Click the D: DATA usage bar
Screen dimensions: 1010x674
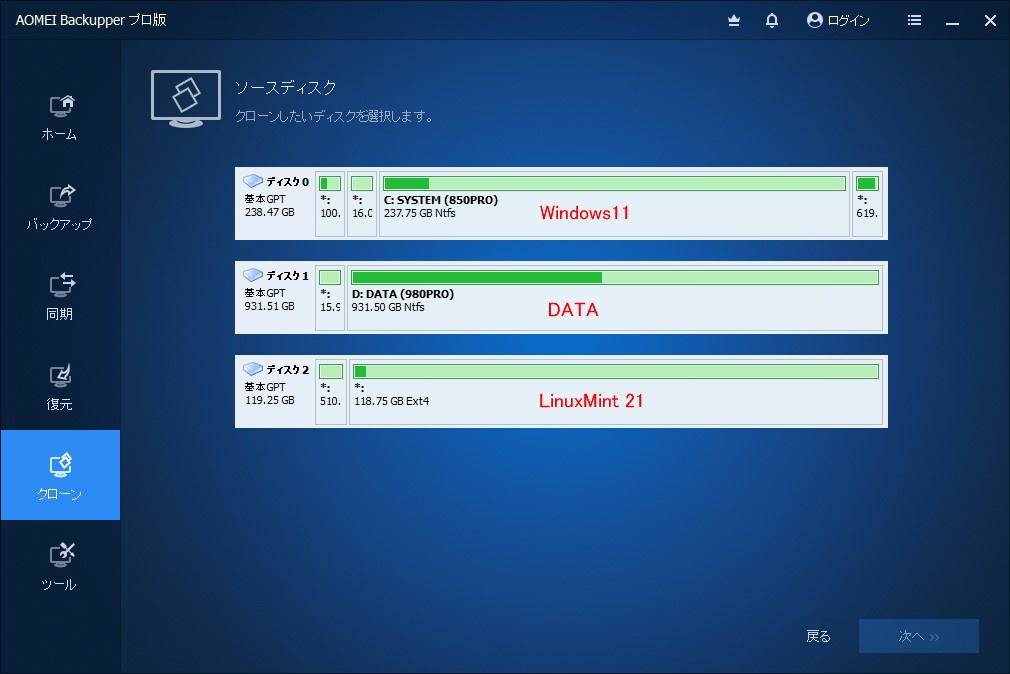tap(615, 278)
